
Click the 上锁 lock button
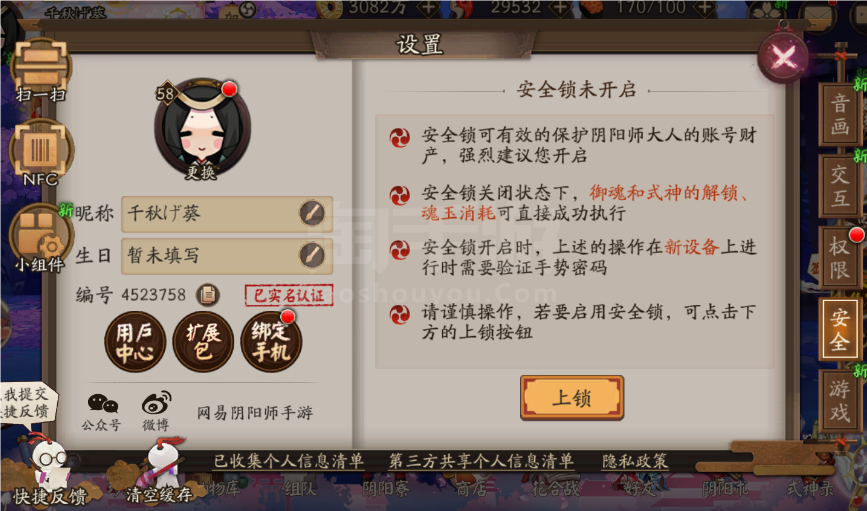pyautogui.click(x=572, y=398)
